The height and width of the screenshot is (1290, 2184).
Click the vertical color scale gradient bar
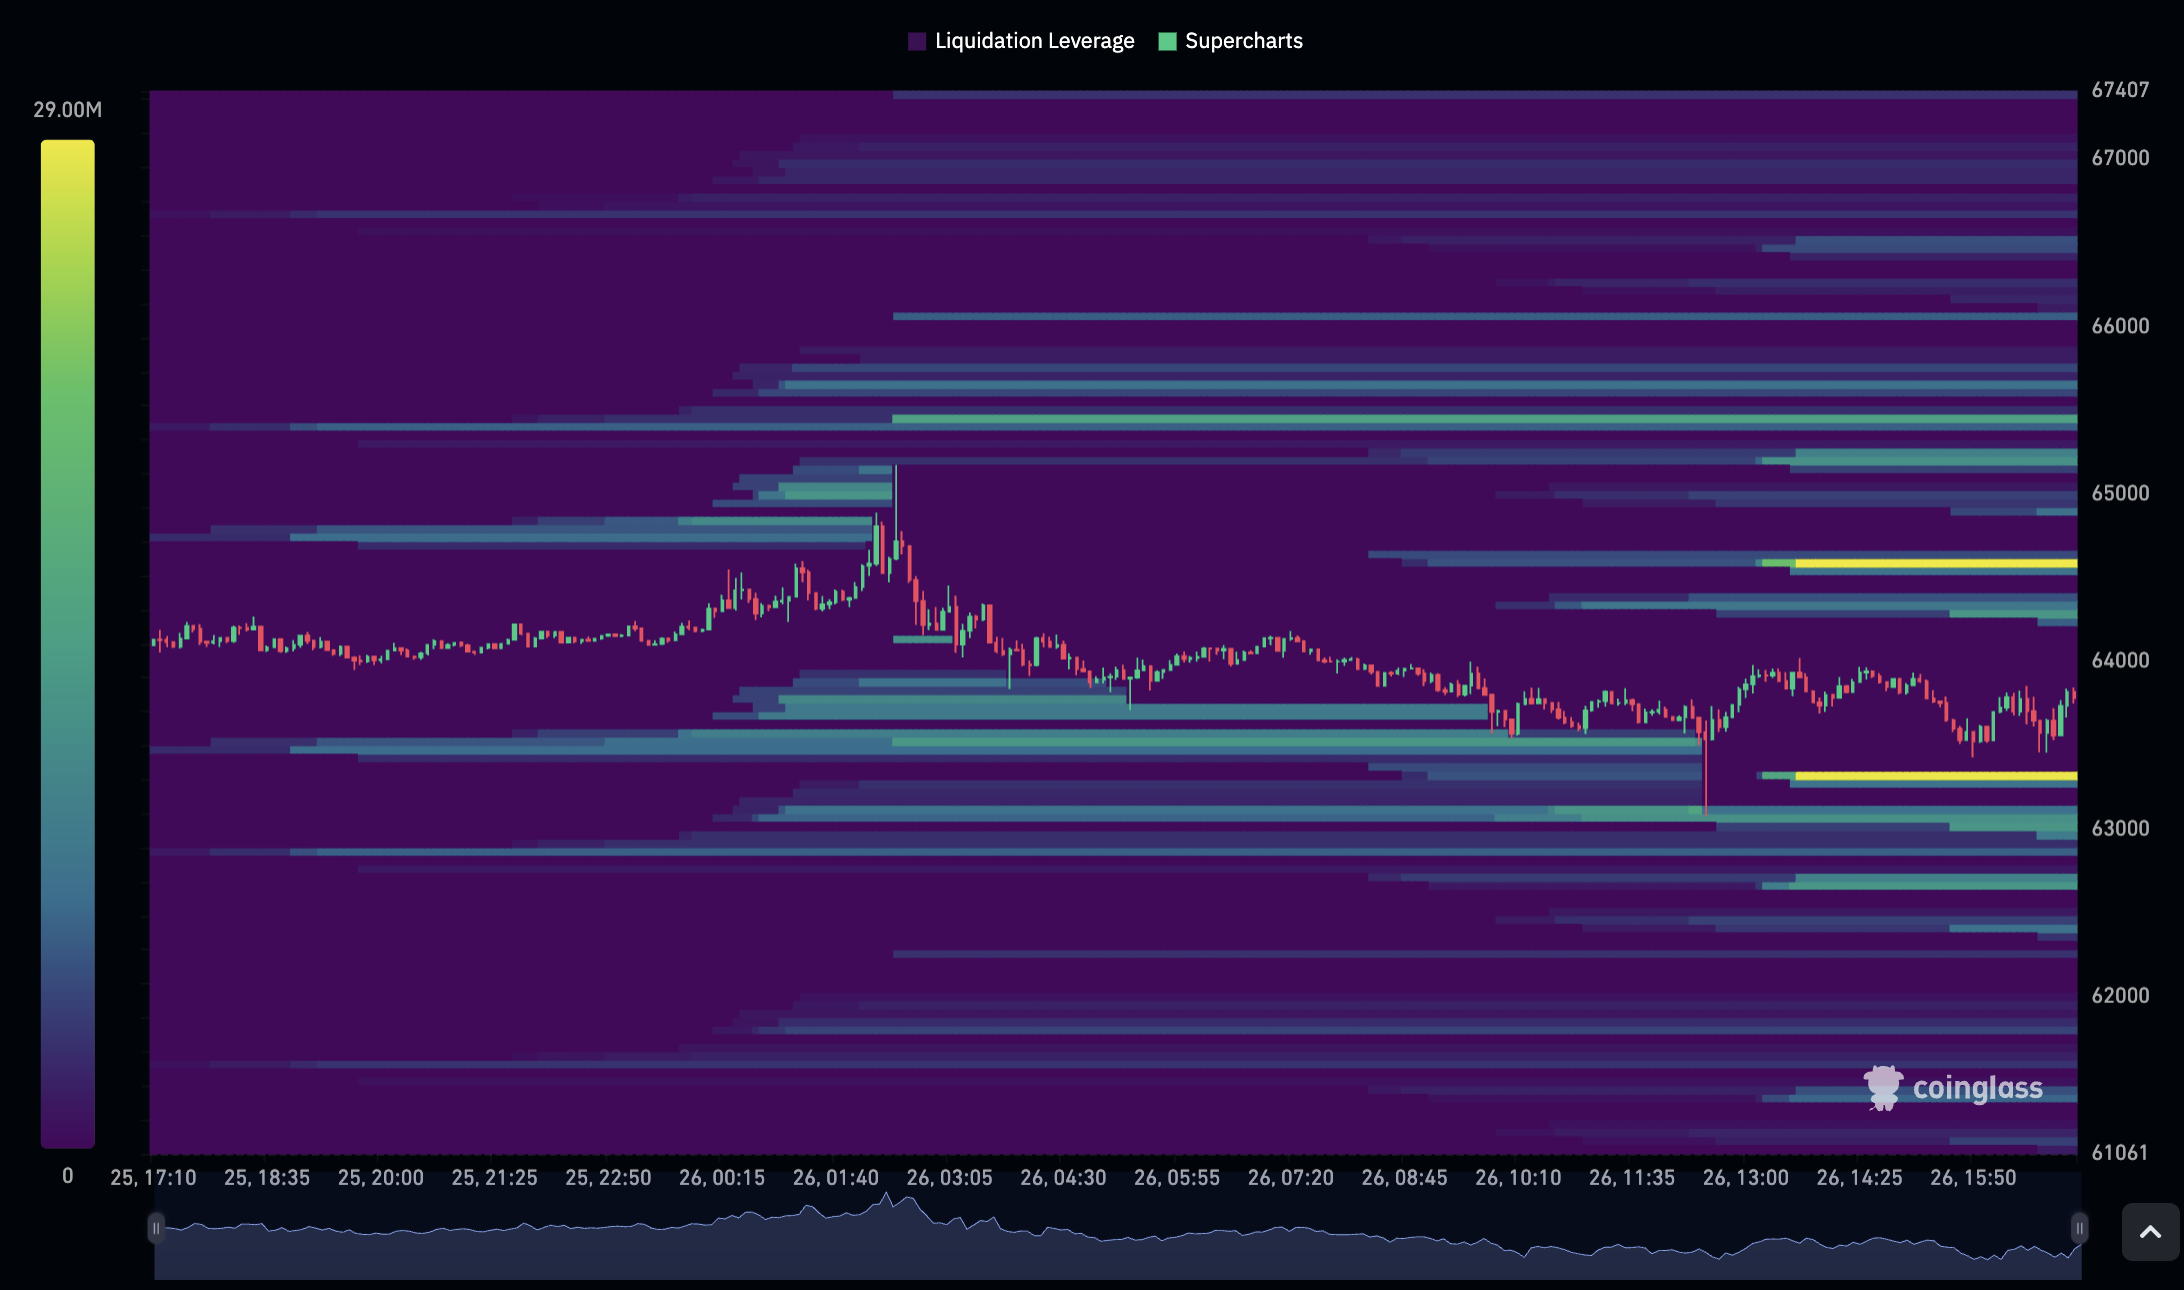point(68,644)
